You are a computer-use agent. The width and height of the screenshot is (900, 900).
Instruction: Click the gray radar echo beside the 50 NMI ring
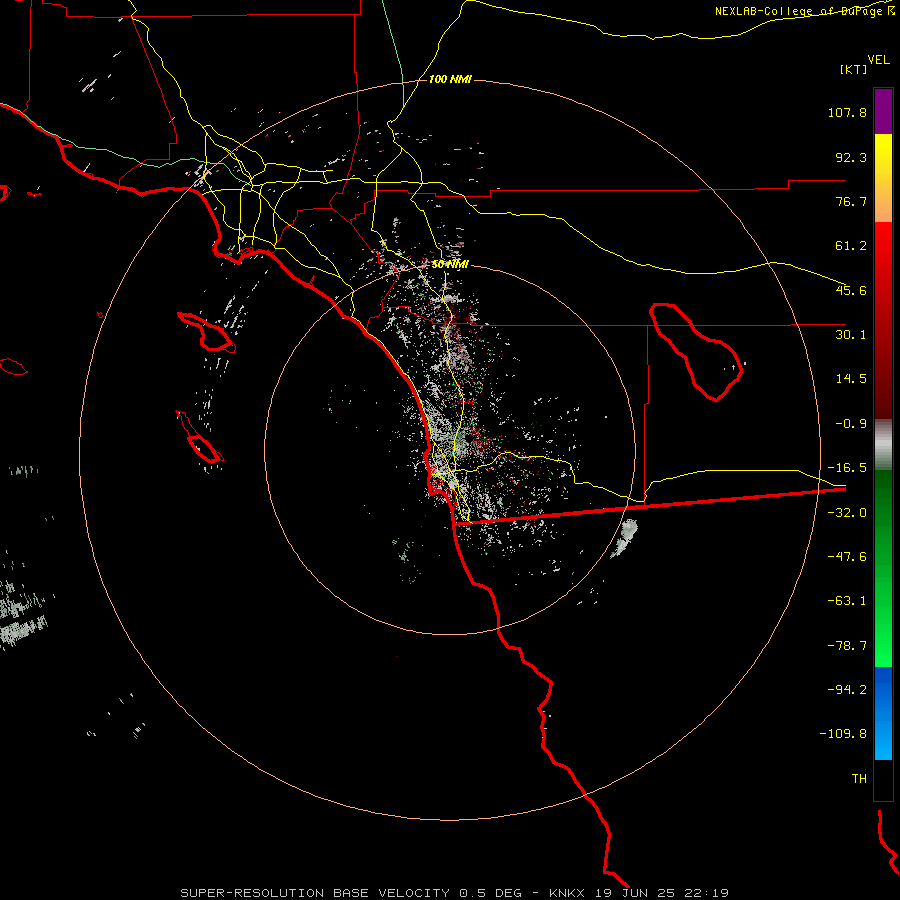[x=624, y=538]
